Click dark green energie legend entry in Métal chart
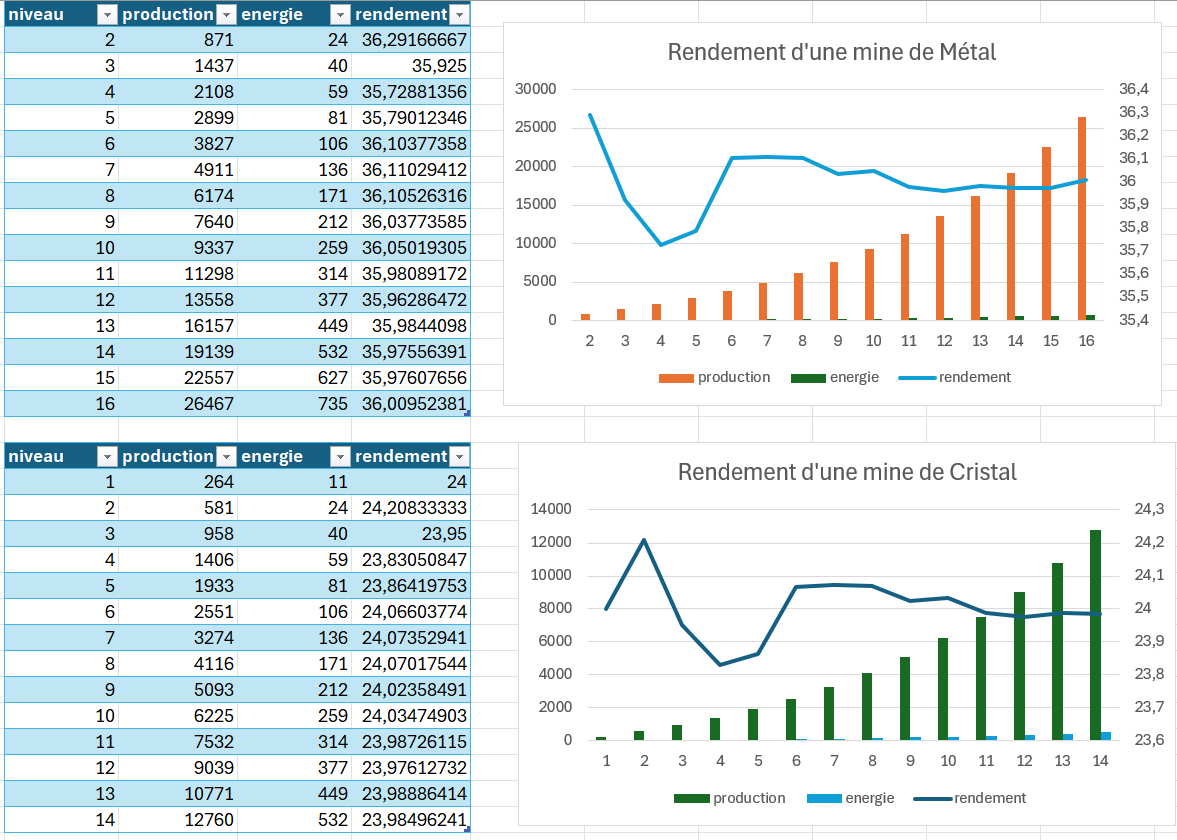 (835, 378)
